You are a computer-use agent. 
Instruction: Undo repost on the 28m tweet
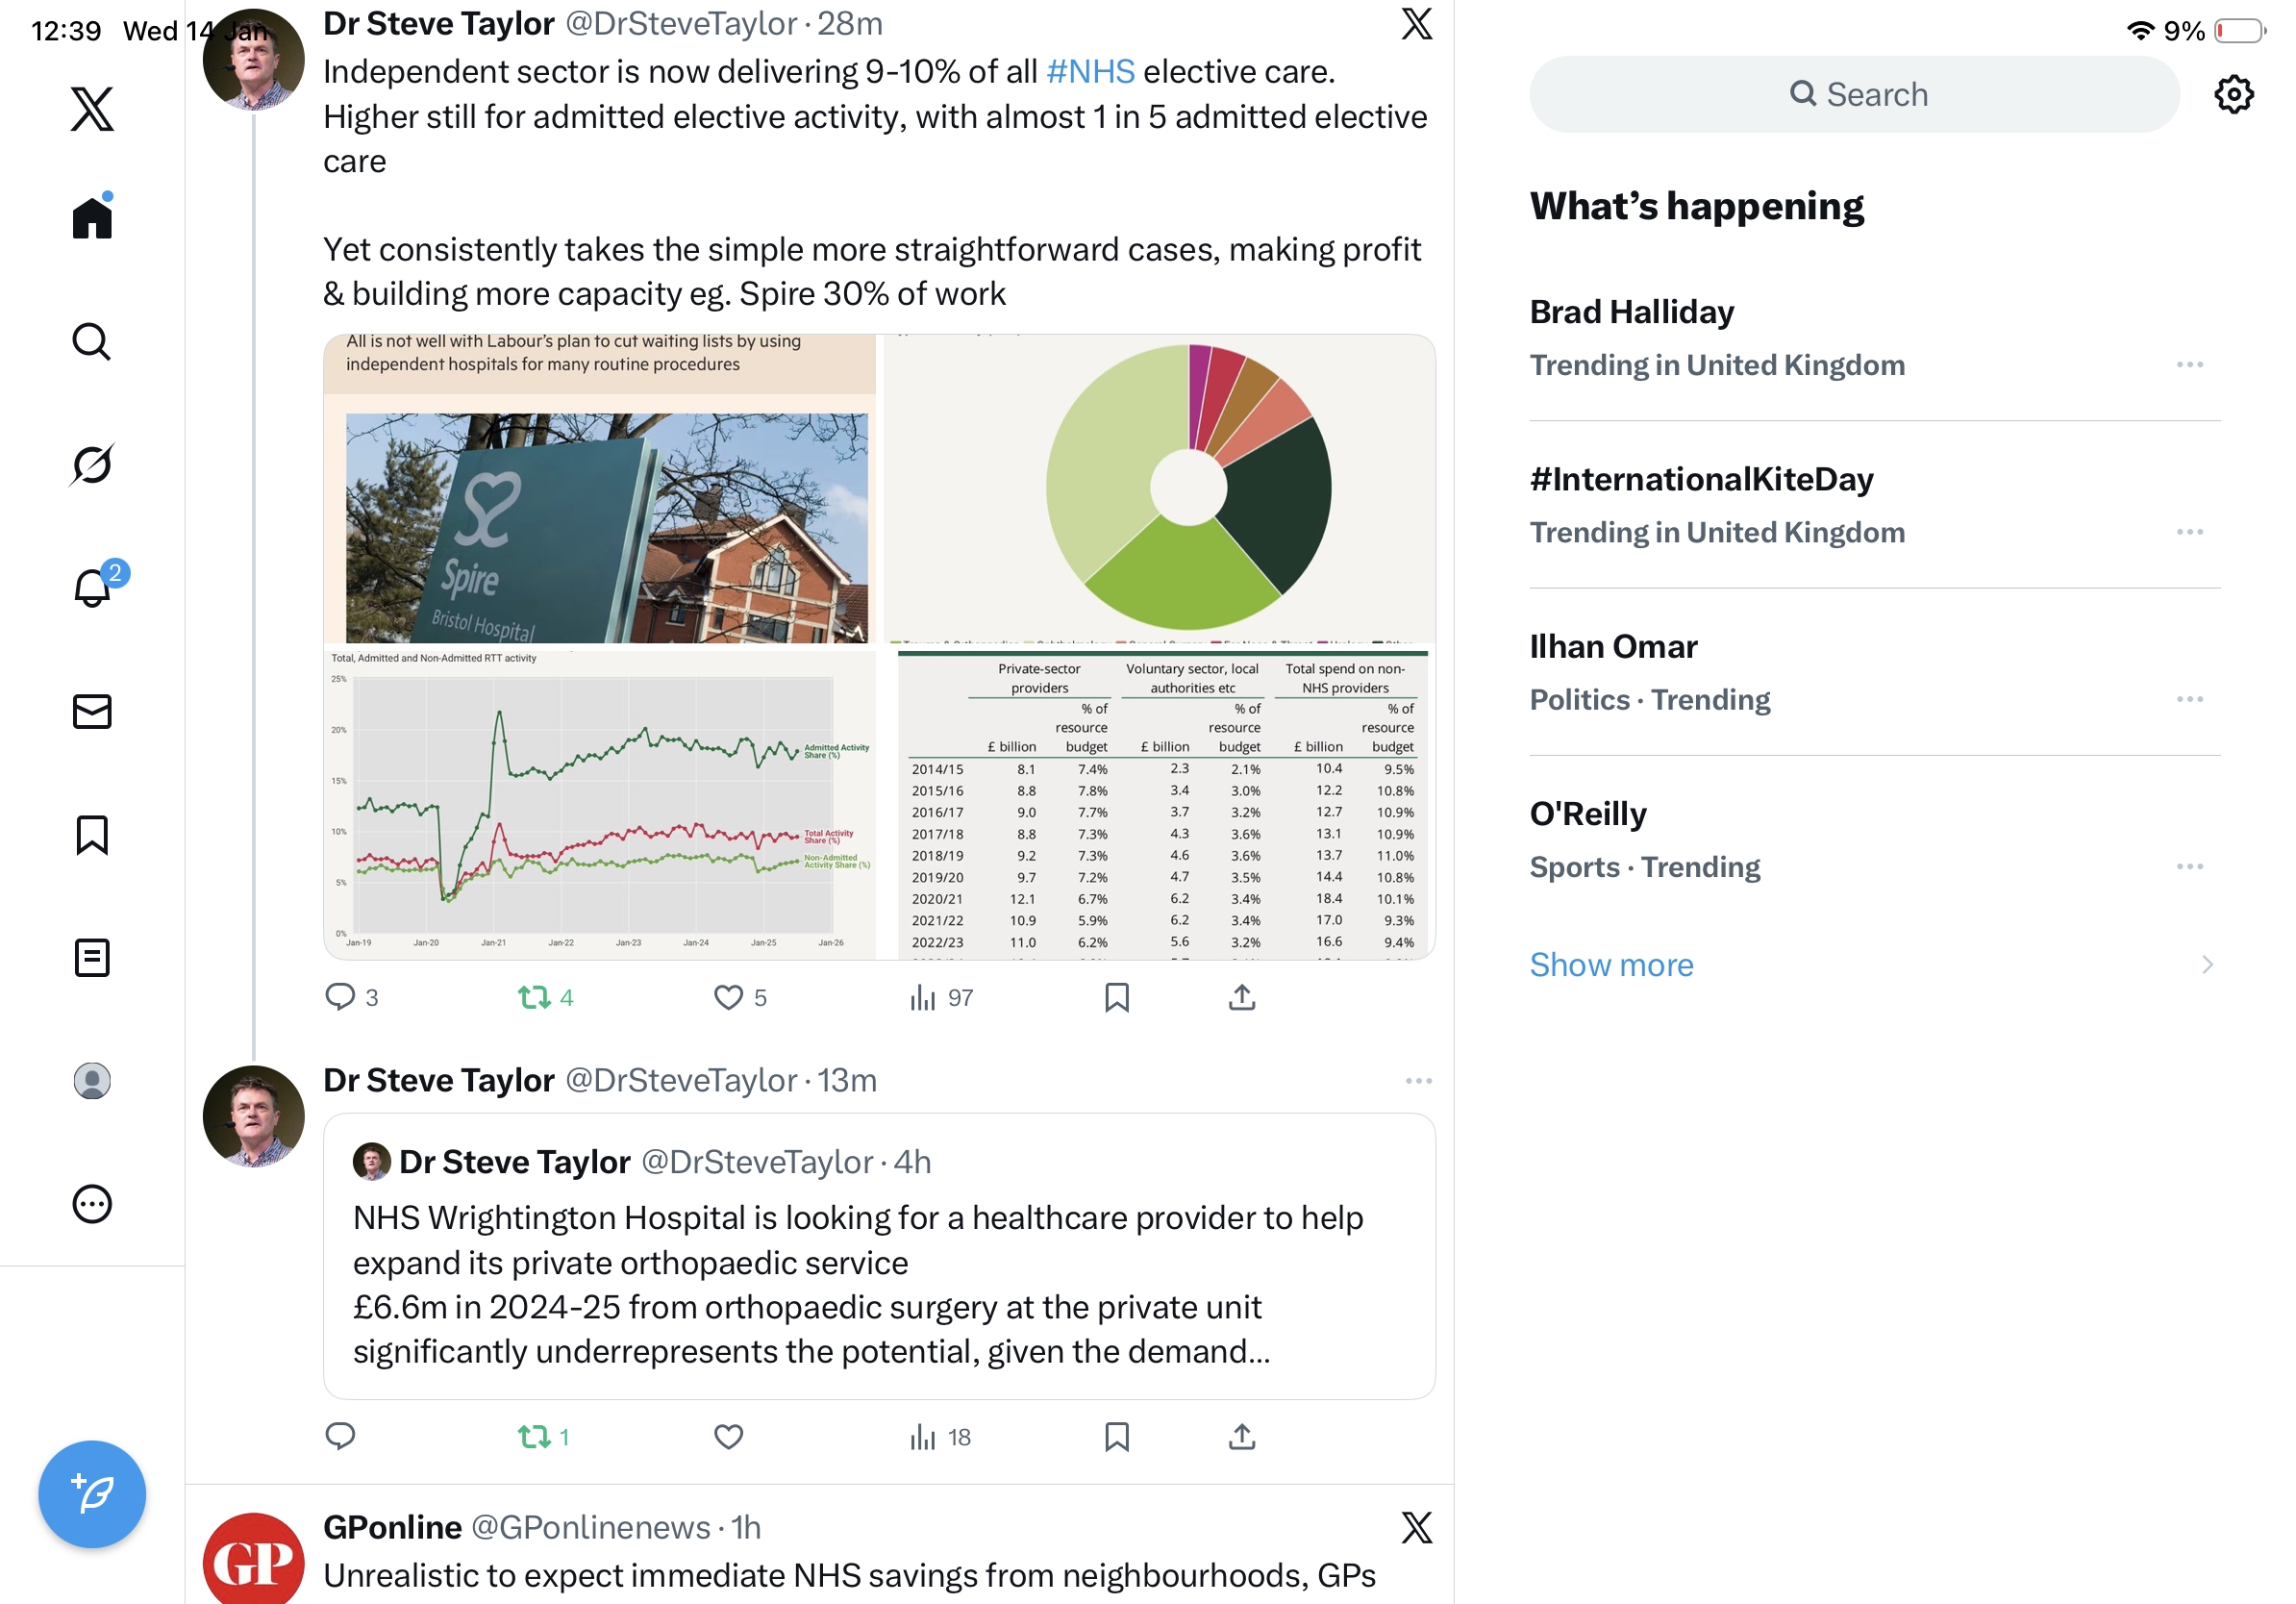click(x=535, y=997)
